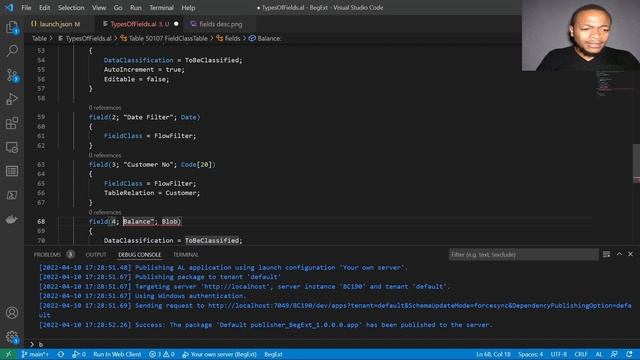Open the Help menu
Viewport: 640px width, 360px height.
[188, 7]
